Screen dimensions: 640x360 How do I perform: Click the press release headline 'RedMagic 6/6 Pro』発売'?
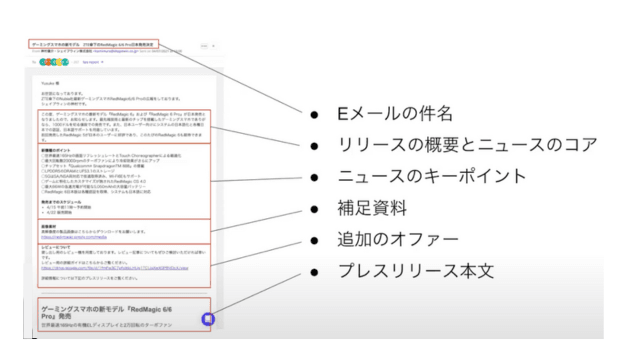tap(107, 313)
